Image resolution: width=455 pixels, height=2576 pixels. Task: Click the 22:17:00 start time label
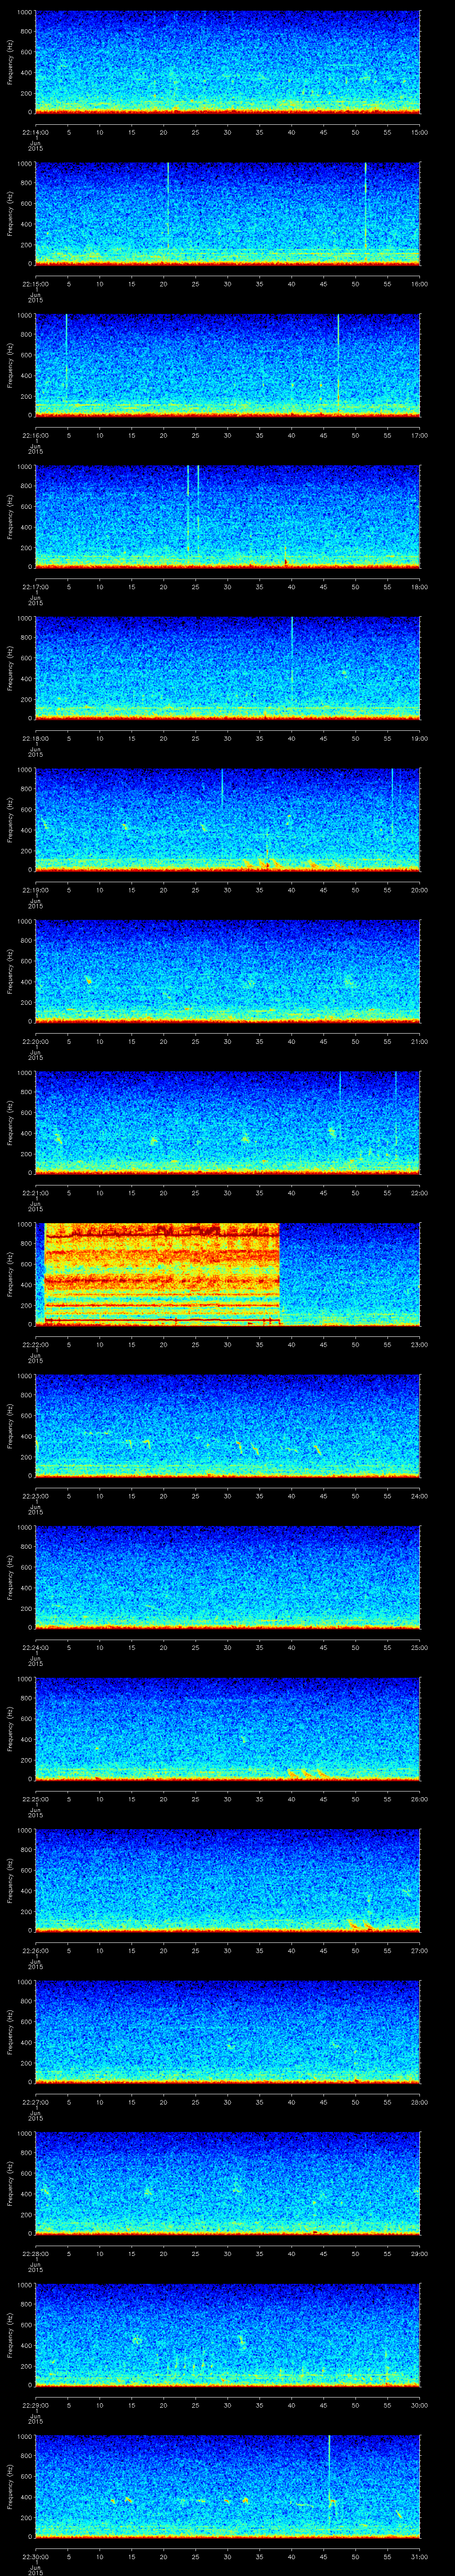pos(35,587)
